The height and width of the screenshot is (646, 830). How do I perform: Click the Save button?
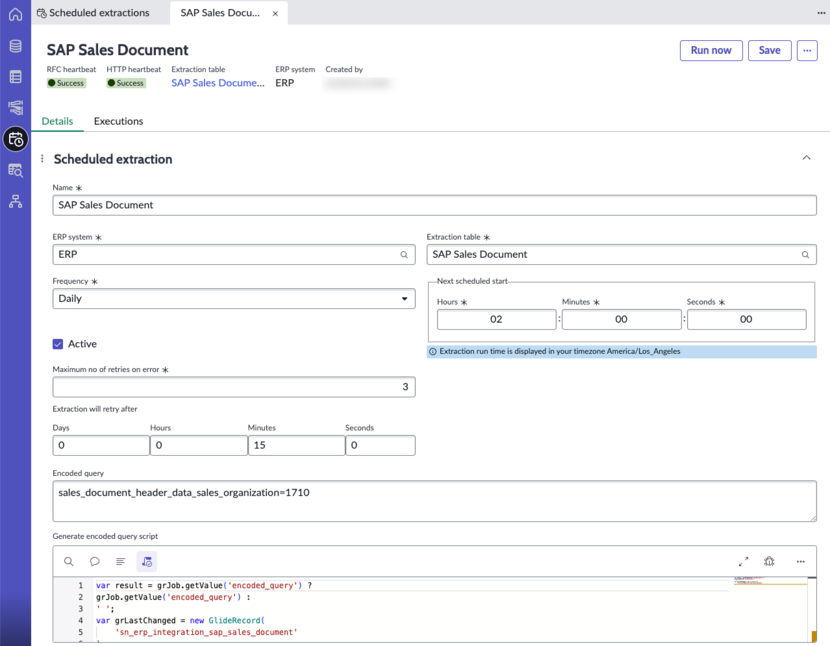tap(770, 50)
